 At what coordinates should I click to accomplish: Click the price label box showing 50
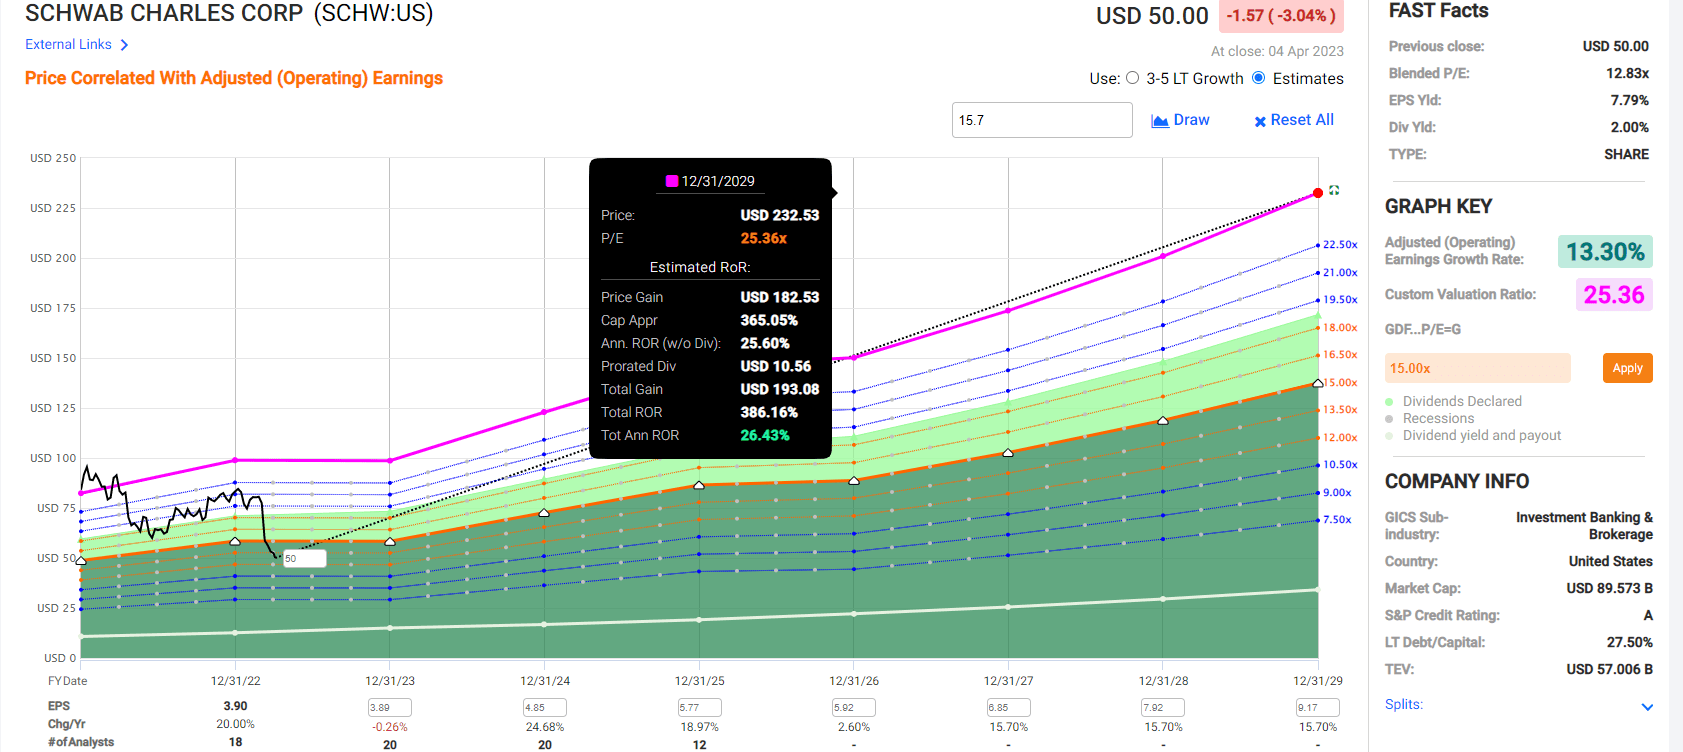pos(304,558)
